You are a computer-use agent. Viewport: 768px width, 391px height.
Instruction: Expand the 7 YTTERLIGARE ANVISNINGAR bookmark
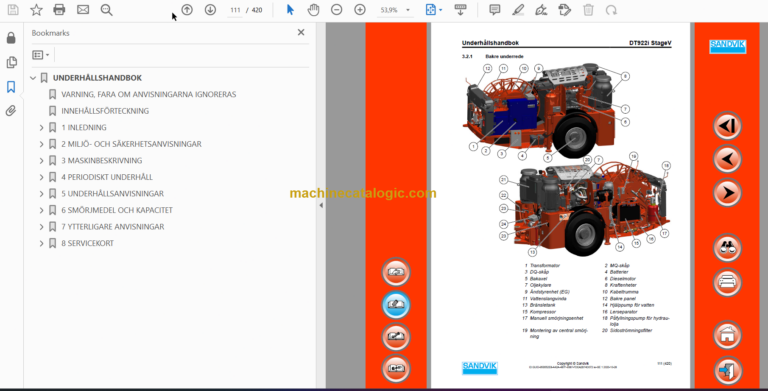[42, 227]
